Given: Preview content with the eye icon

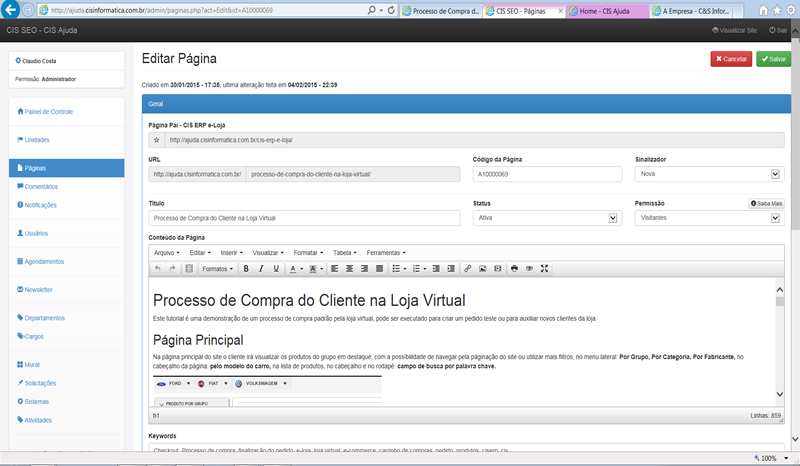Looking at the screenshot, I should [530, 268].
